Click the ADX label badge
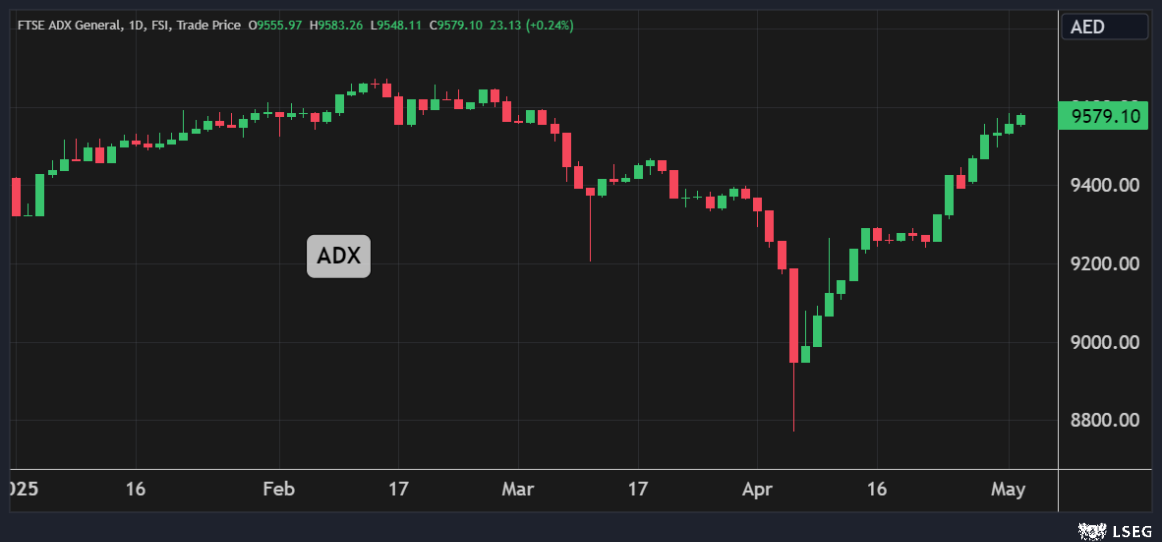The image size is (1162, 542). pos(338,257)
